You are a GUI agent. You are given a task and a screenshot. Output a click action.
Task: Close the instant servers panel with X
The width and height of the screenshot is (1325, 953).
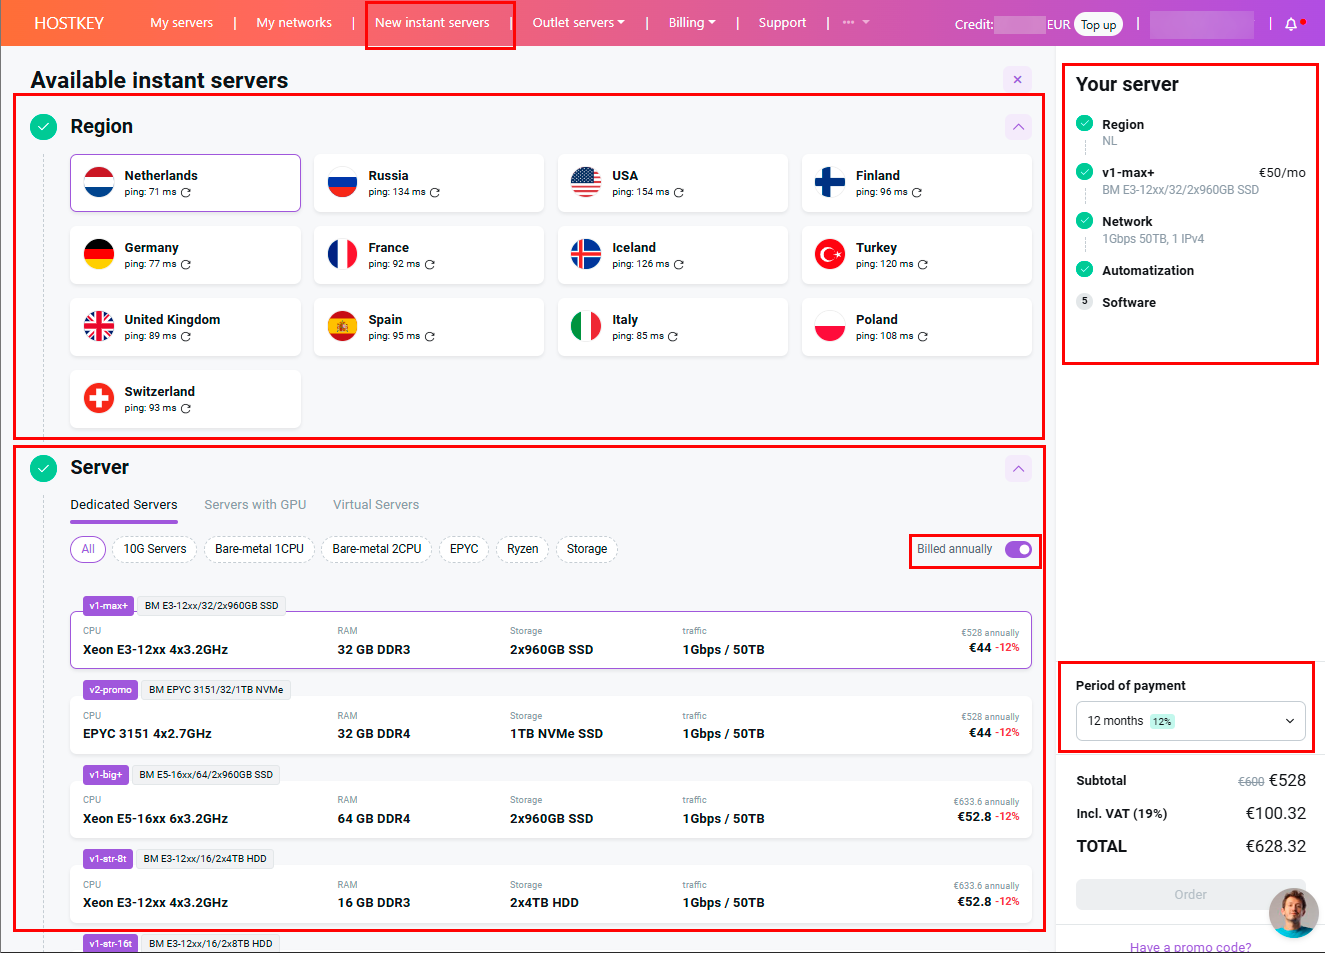[x=1017, y=80]
